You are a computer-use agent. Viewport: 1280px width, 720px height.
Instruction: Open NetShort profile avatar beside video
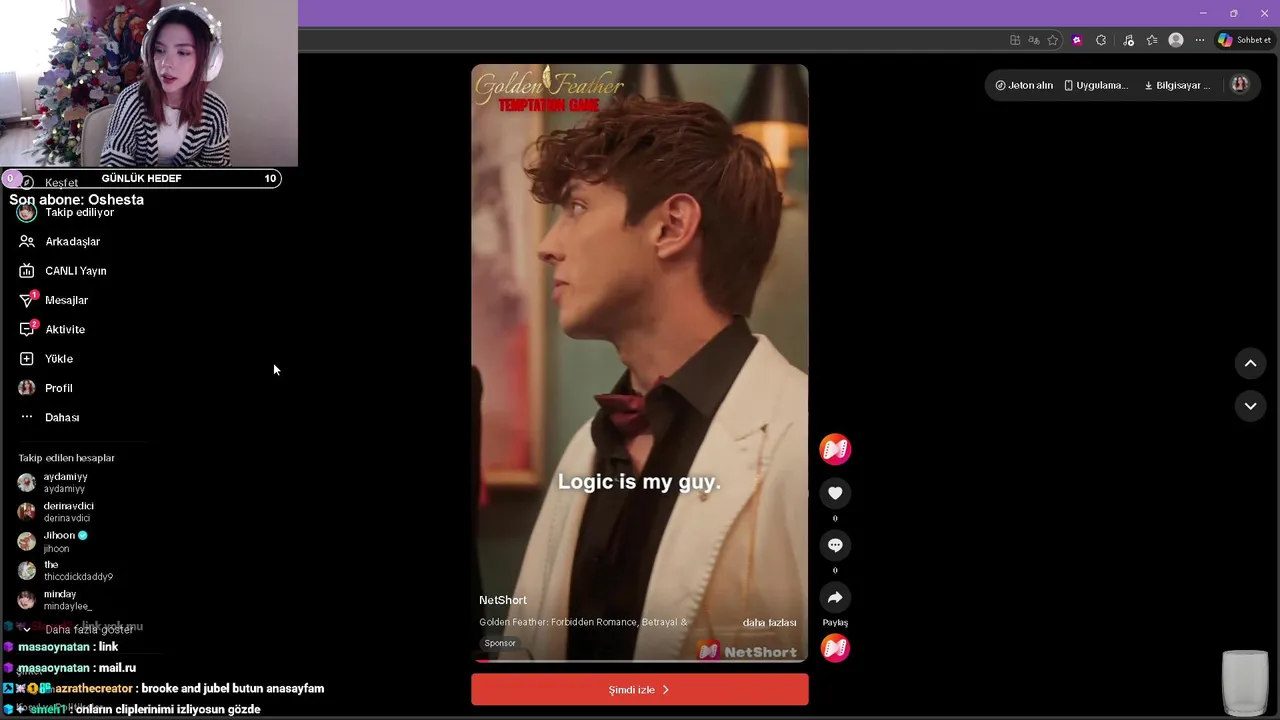(x=835, y=449)
